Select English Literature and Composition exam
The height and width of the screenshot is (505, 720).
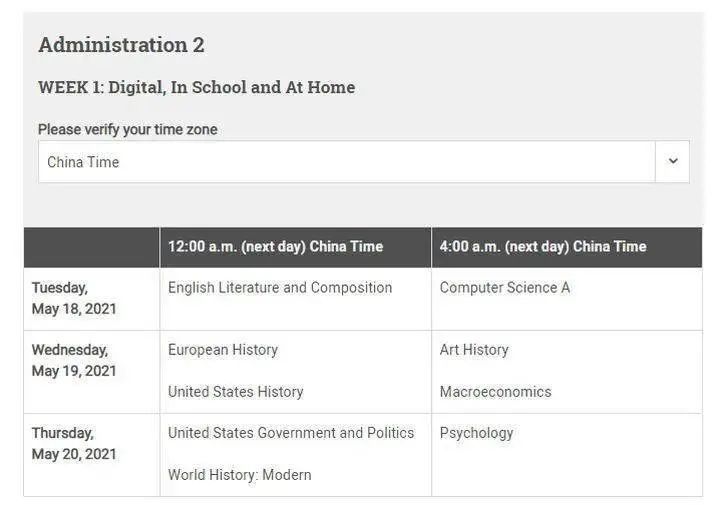[280, 288]
